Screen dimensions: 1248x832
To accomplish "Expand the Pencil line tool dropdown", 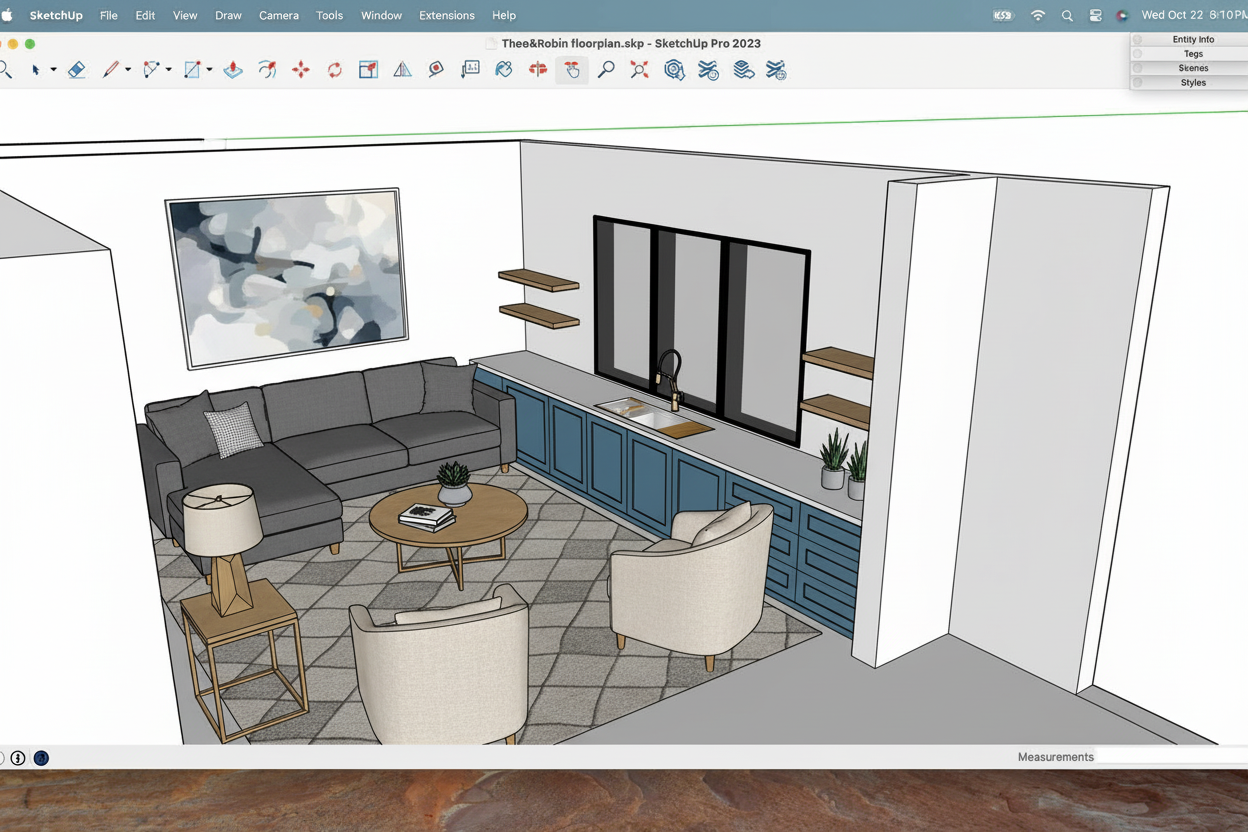I will (128, 70).
